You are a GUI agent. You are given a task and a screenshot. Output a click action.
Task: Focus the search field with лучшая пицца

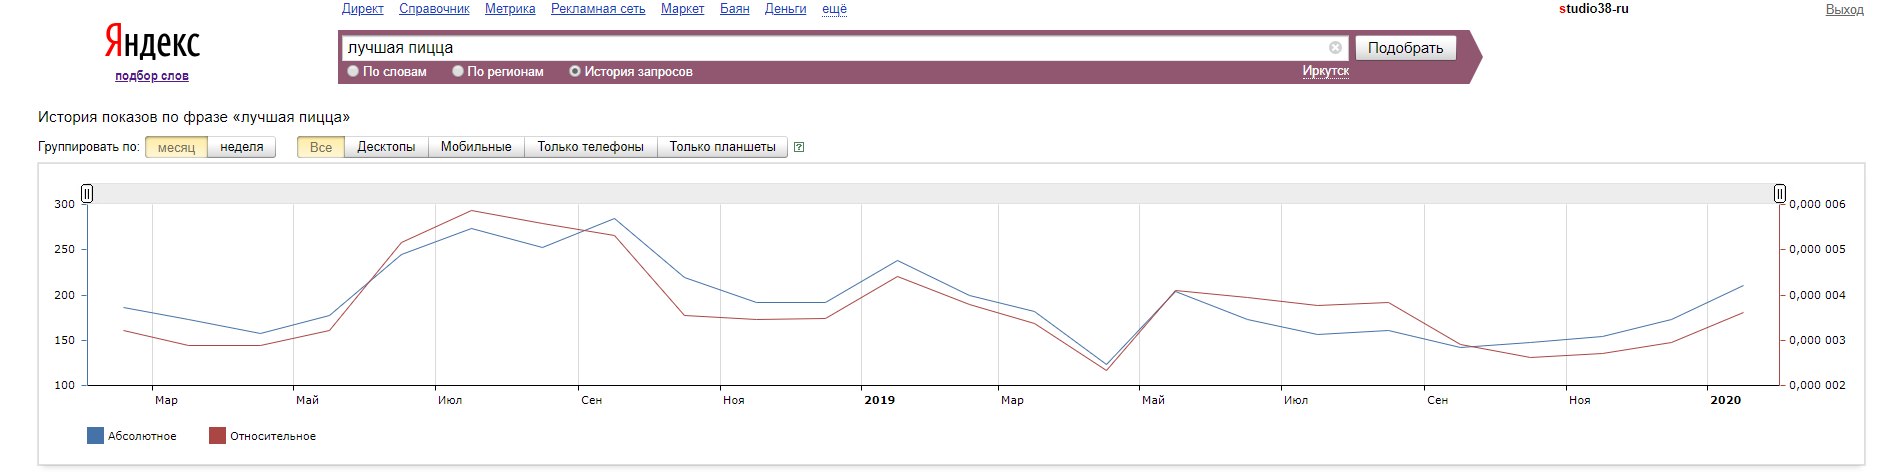(830, 48)
